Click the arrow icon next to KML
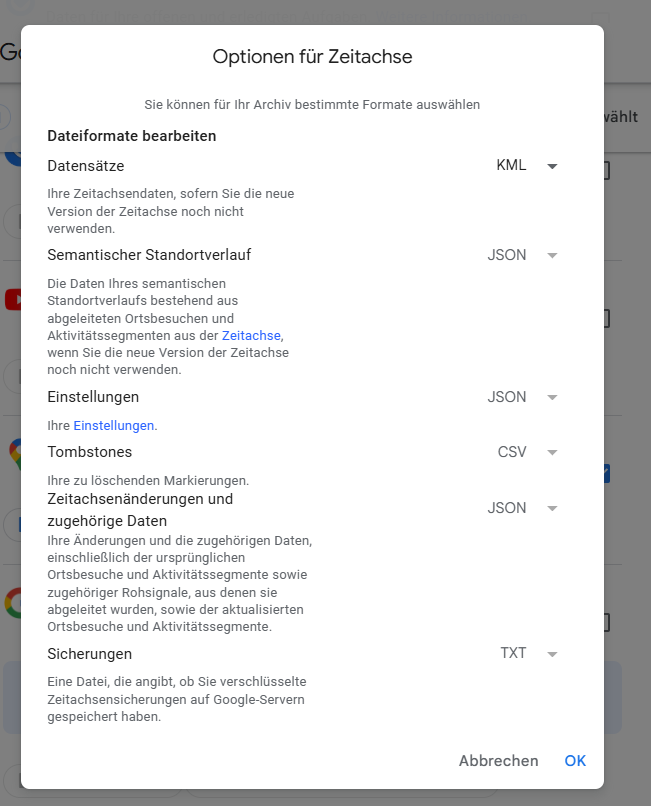 coord(552,166)
